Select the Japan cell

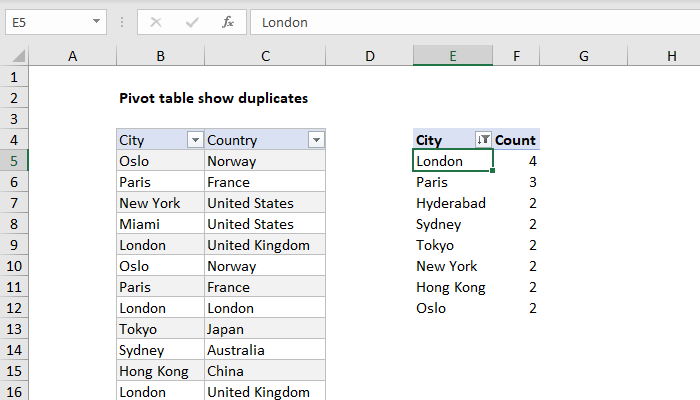pos(265,329)
